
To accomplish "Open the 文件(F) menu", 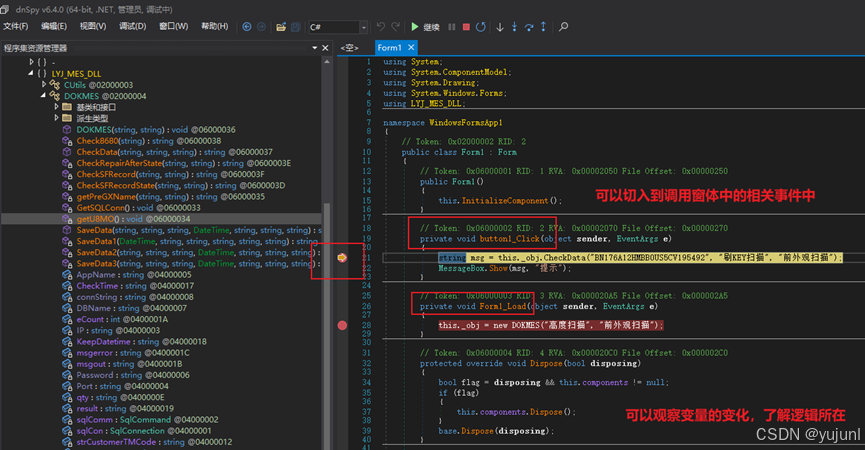I will (x=15, y=26).
